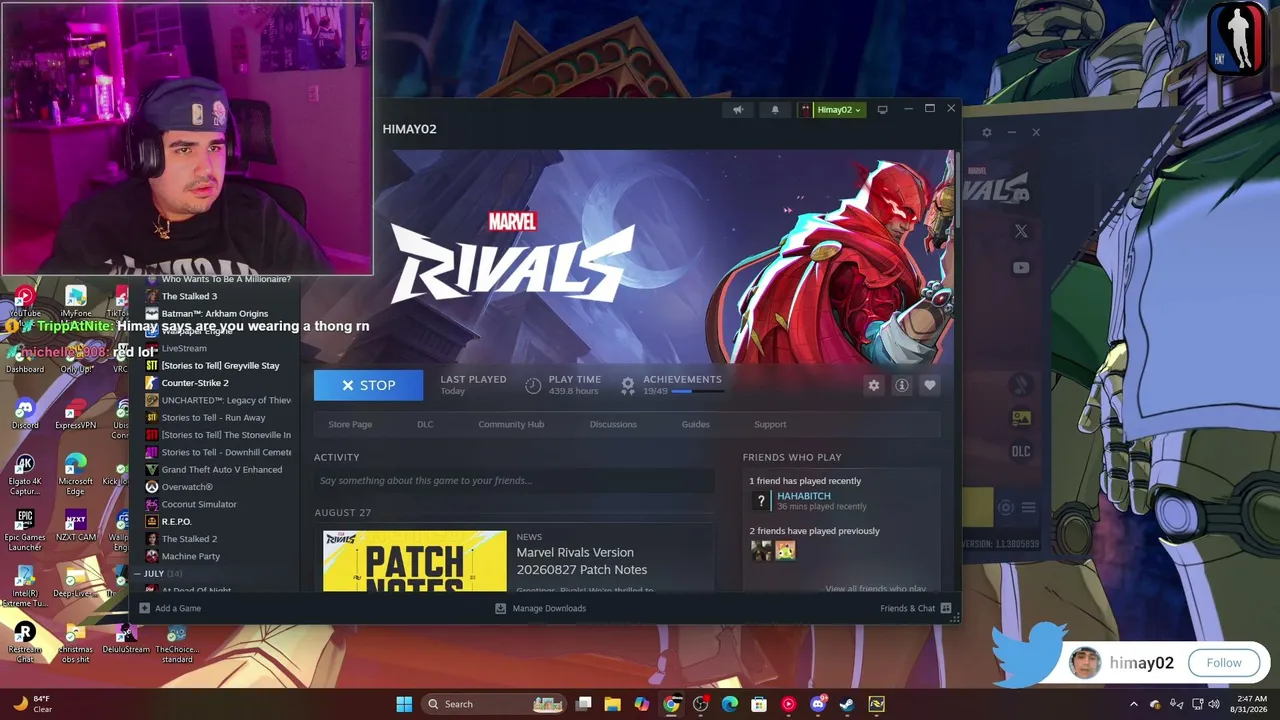Select The Stalked 2 in library
1280x720 pixels.
pyautogui.click(x=189, y=539)
